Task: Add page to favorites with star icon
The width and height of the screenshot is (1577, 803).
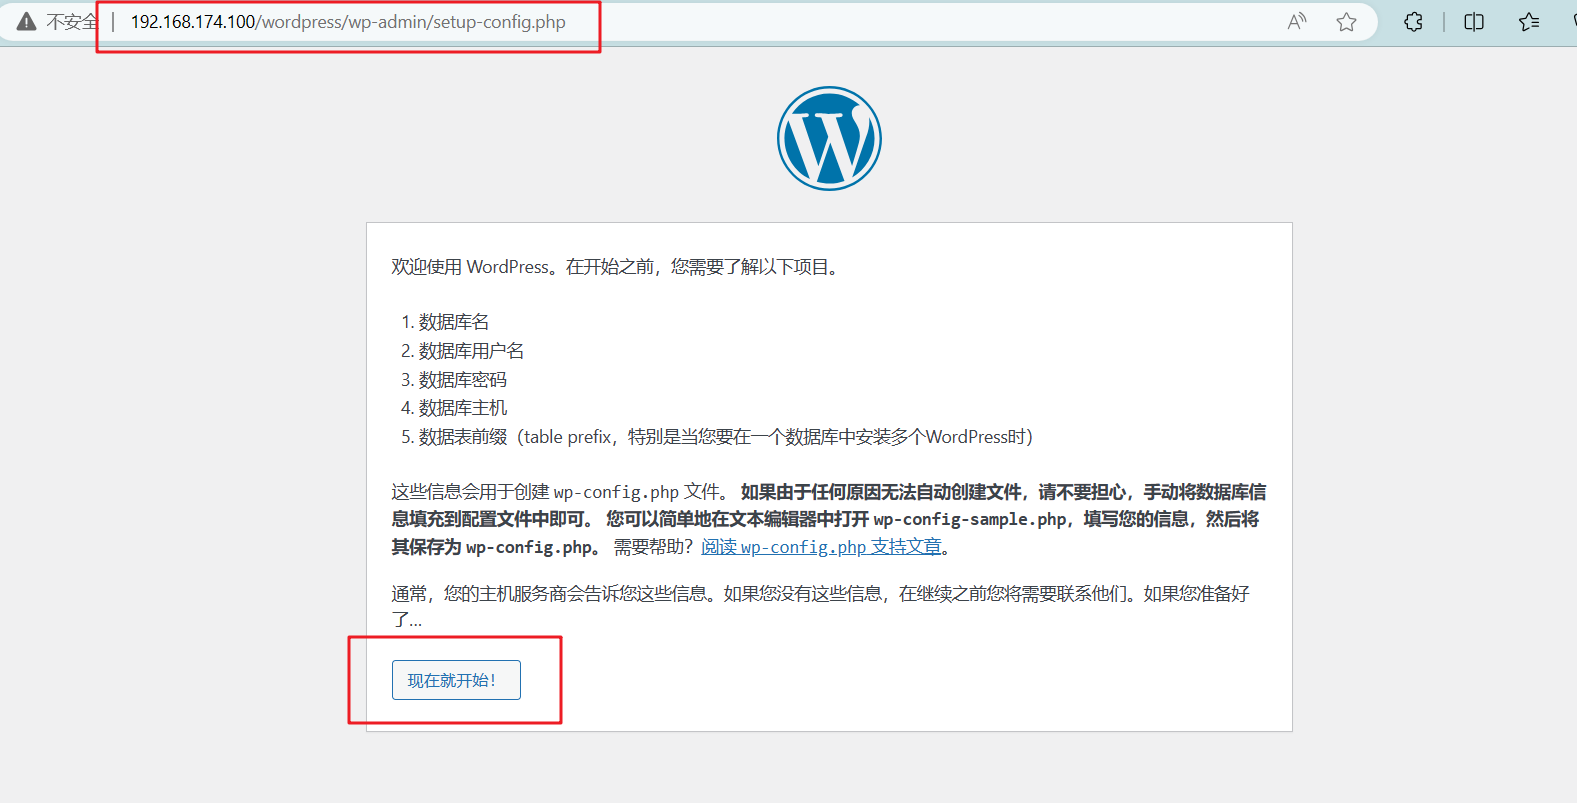Action: [1347, 22]
